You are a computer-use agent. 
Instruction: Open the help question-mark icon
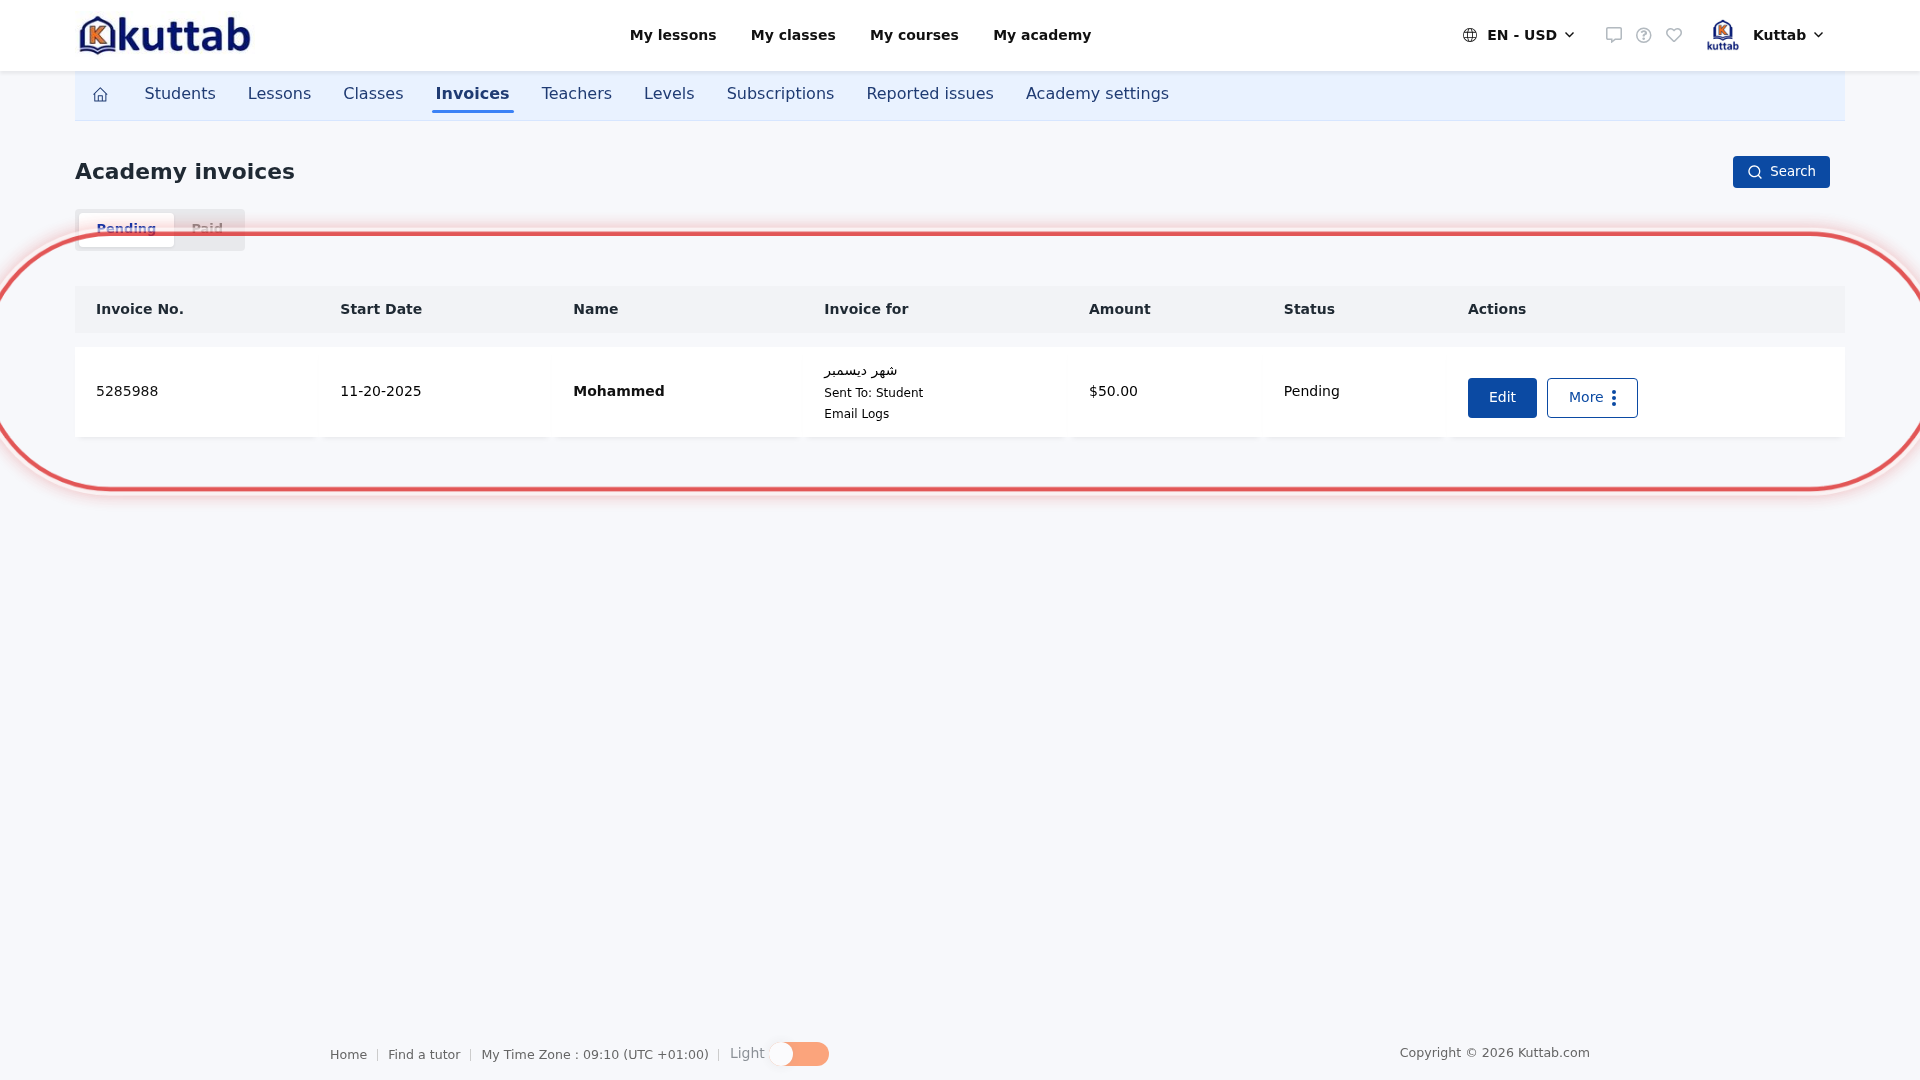pos(1643,35)
